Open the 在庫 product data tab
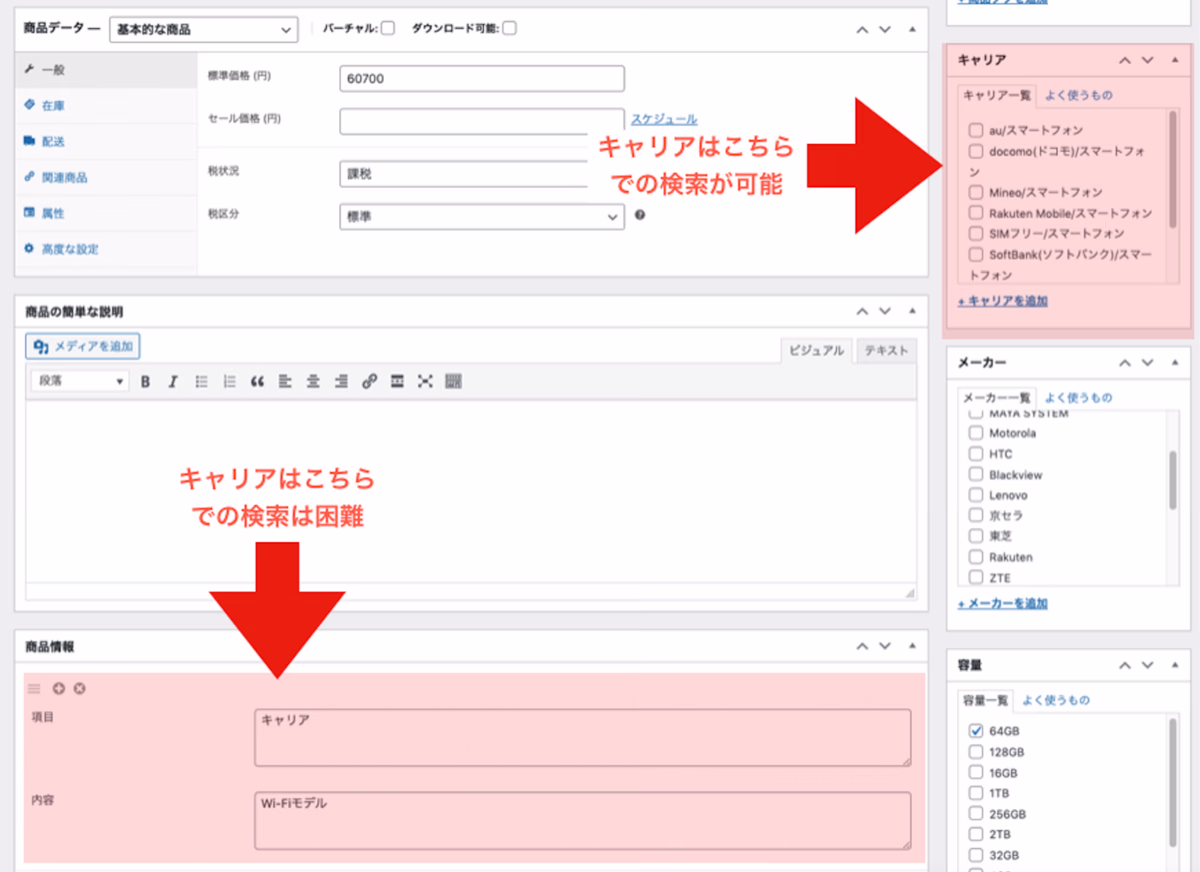Image resolution: width=1200 pixels, height=872 pixels. coord(106,106)
